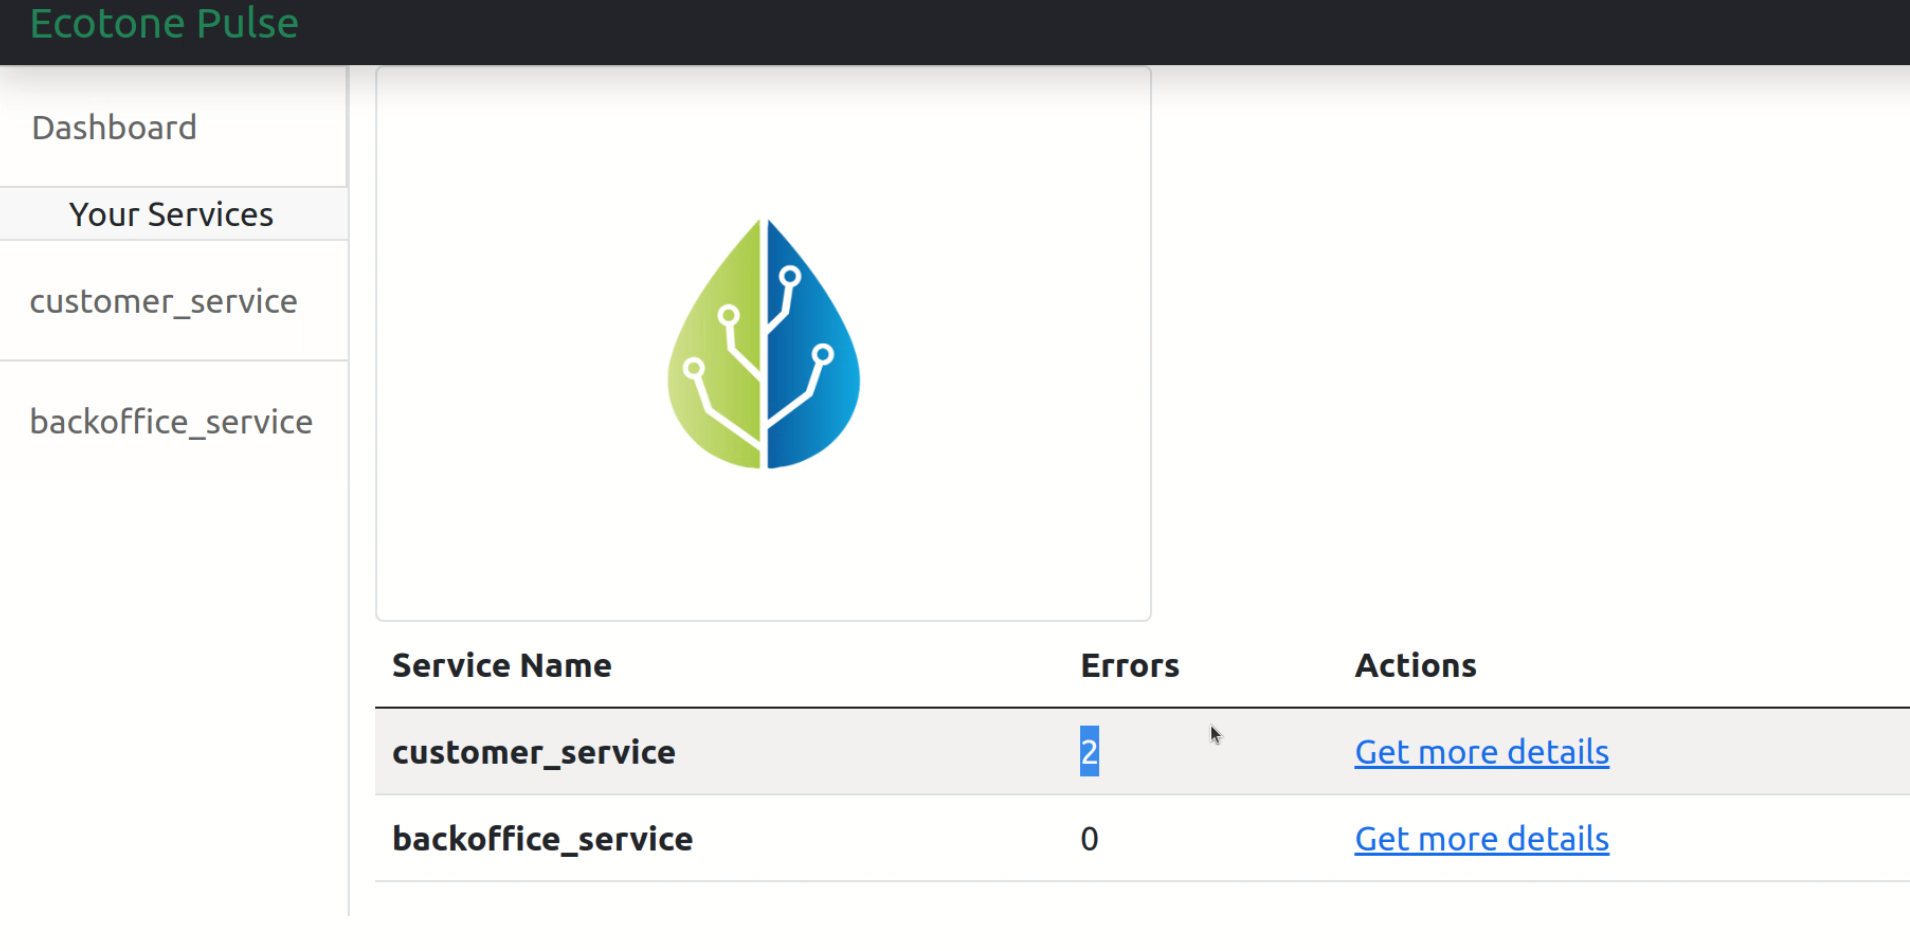
Task: Click backoffice_service name in the table
Action: point(542,839)
